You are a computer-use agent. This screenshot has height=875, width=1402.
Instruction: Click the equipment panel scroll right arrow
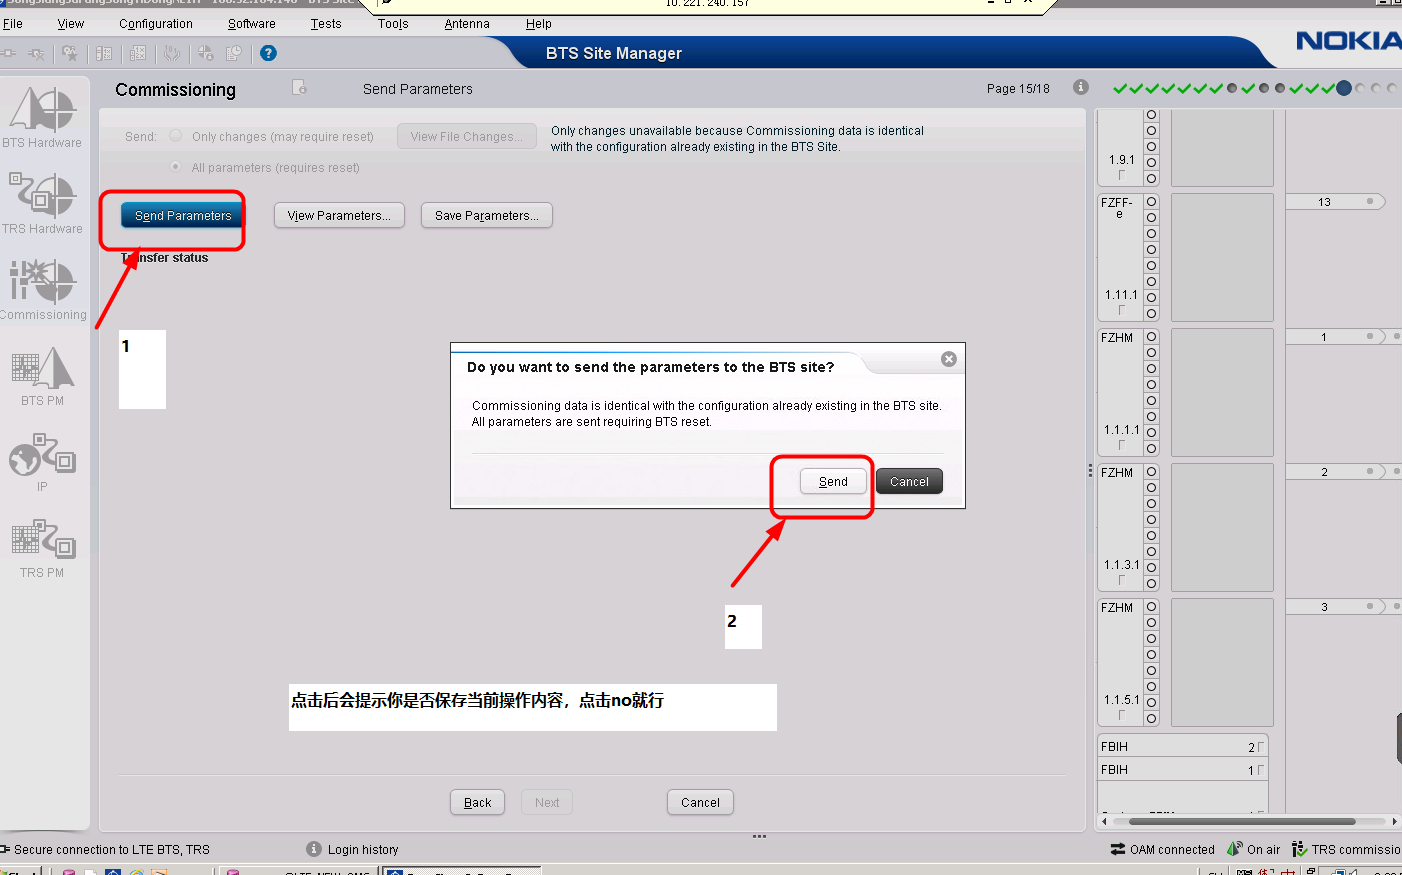[x=1394, y=821]
